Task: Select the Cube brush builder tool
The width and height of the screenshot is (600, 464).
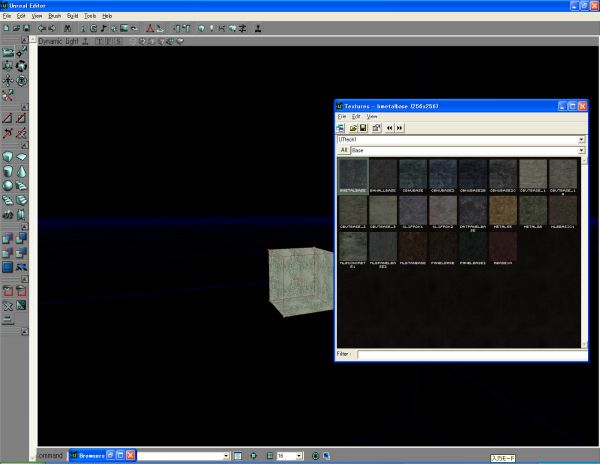Action: 8,157
